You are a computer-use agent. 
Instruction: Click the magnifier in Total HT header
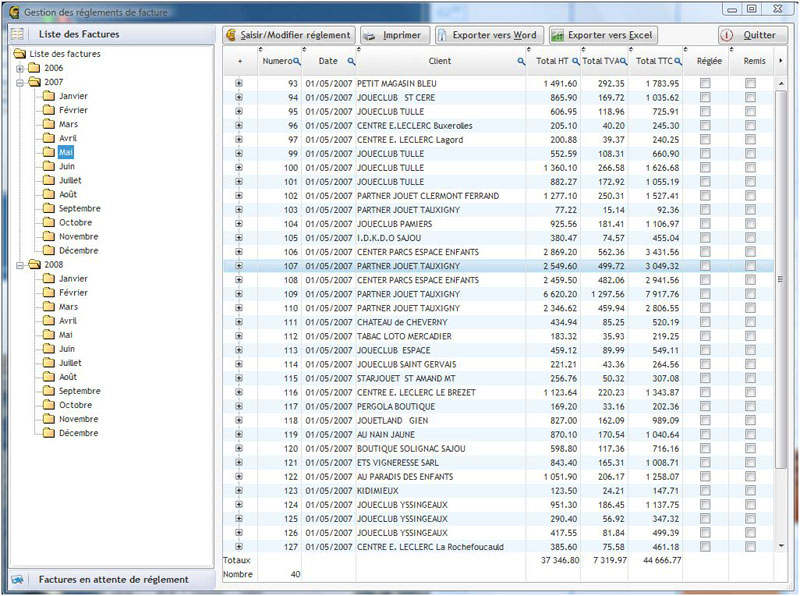576,61
